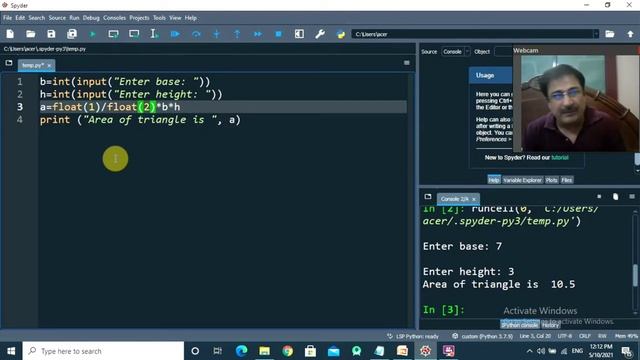640x360 pixels.
Task: Open the Edit menu
Action: (20, 18)
